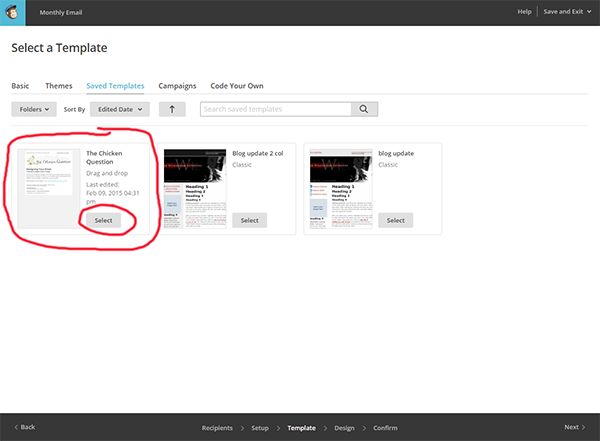
Task: Select the Blog update 2 col template
Action: tap(249, 220)
